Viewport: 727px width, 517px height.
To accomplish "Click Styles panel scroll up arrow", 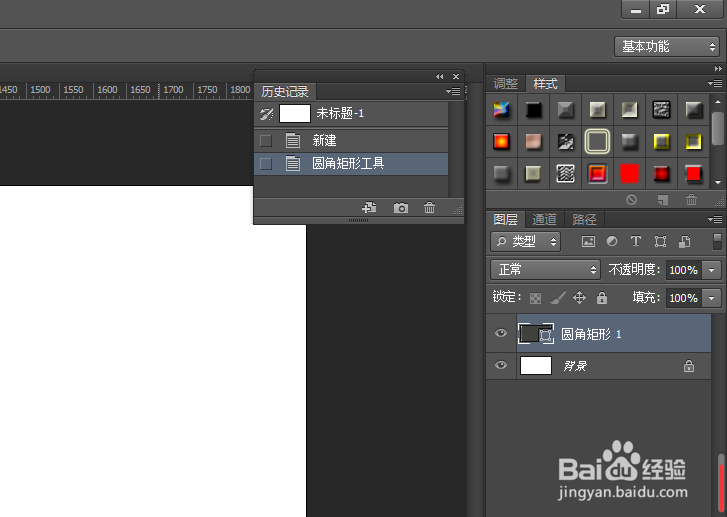I will coord(718,102).
